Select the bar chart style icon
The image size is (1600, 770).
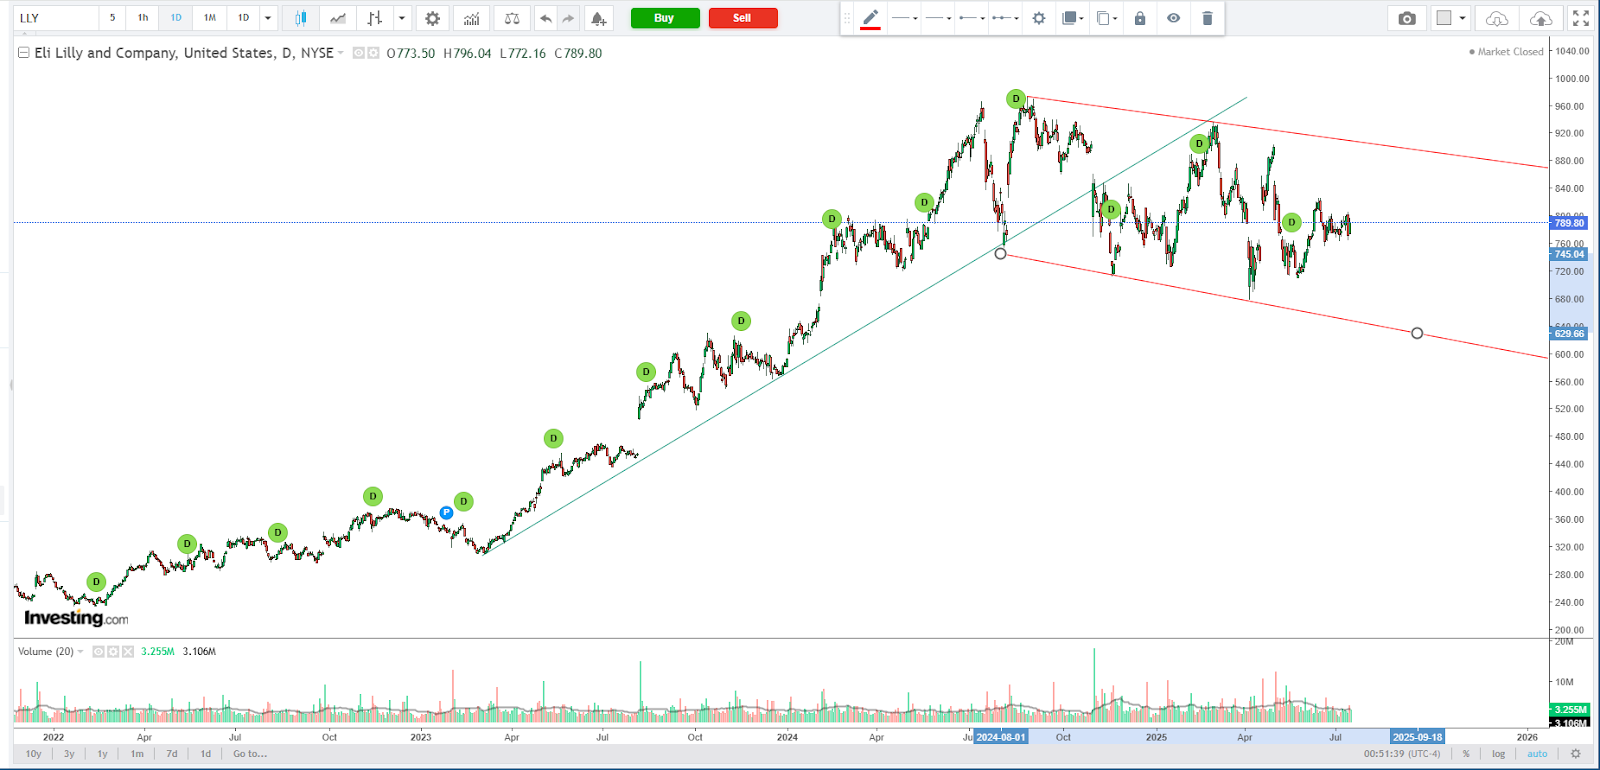pos(375,18)
